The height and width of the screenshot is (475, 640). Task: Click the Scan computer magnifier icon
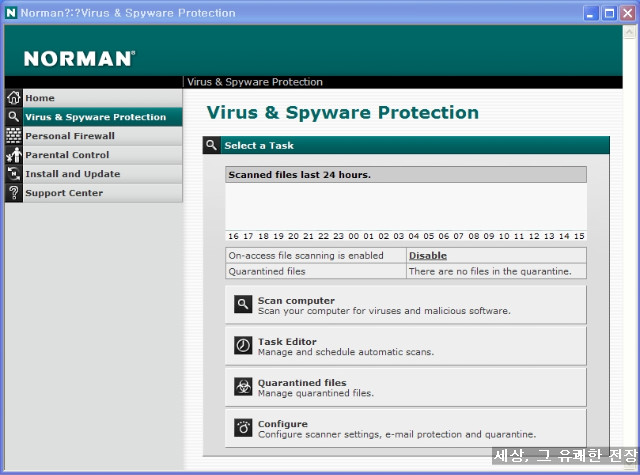[243, 304]
